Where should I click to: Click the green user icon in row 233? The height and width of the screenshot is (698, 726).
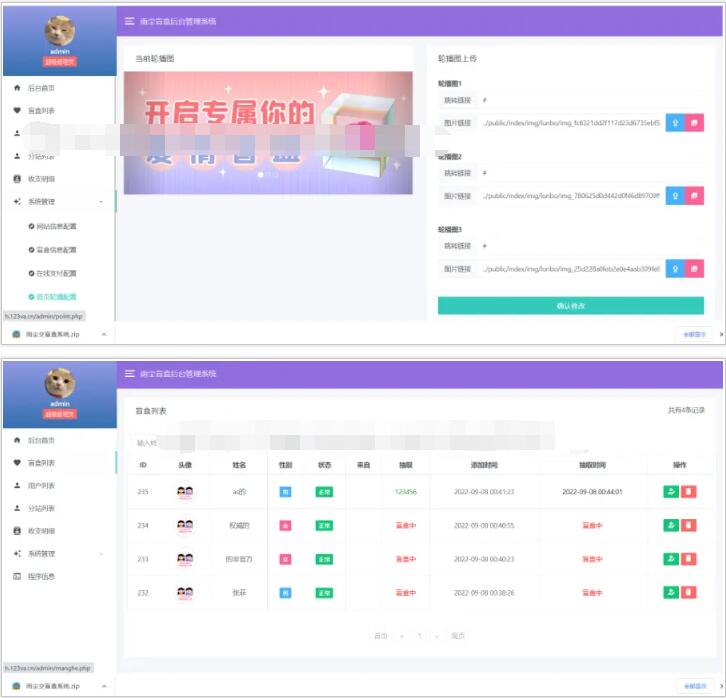671,559
